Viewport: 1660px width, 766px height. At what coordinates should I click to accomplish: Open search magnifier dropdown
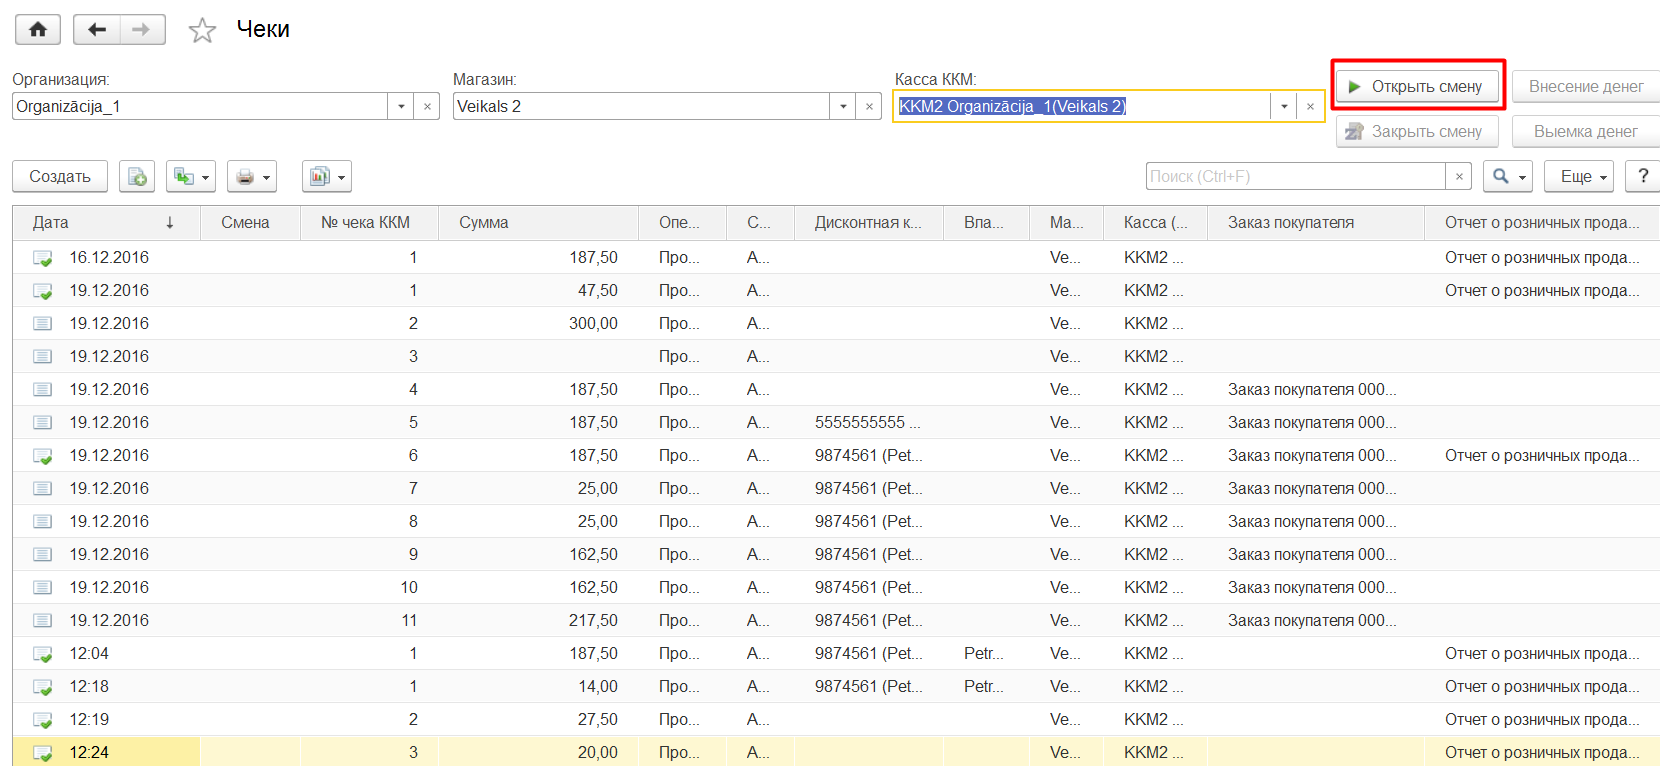click(1508, 177)
